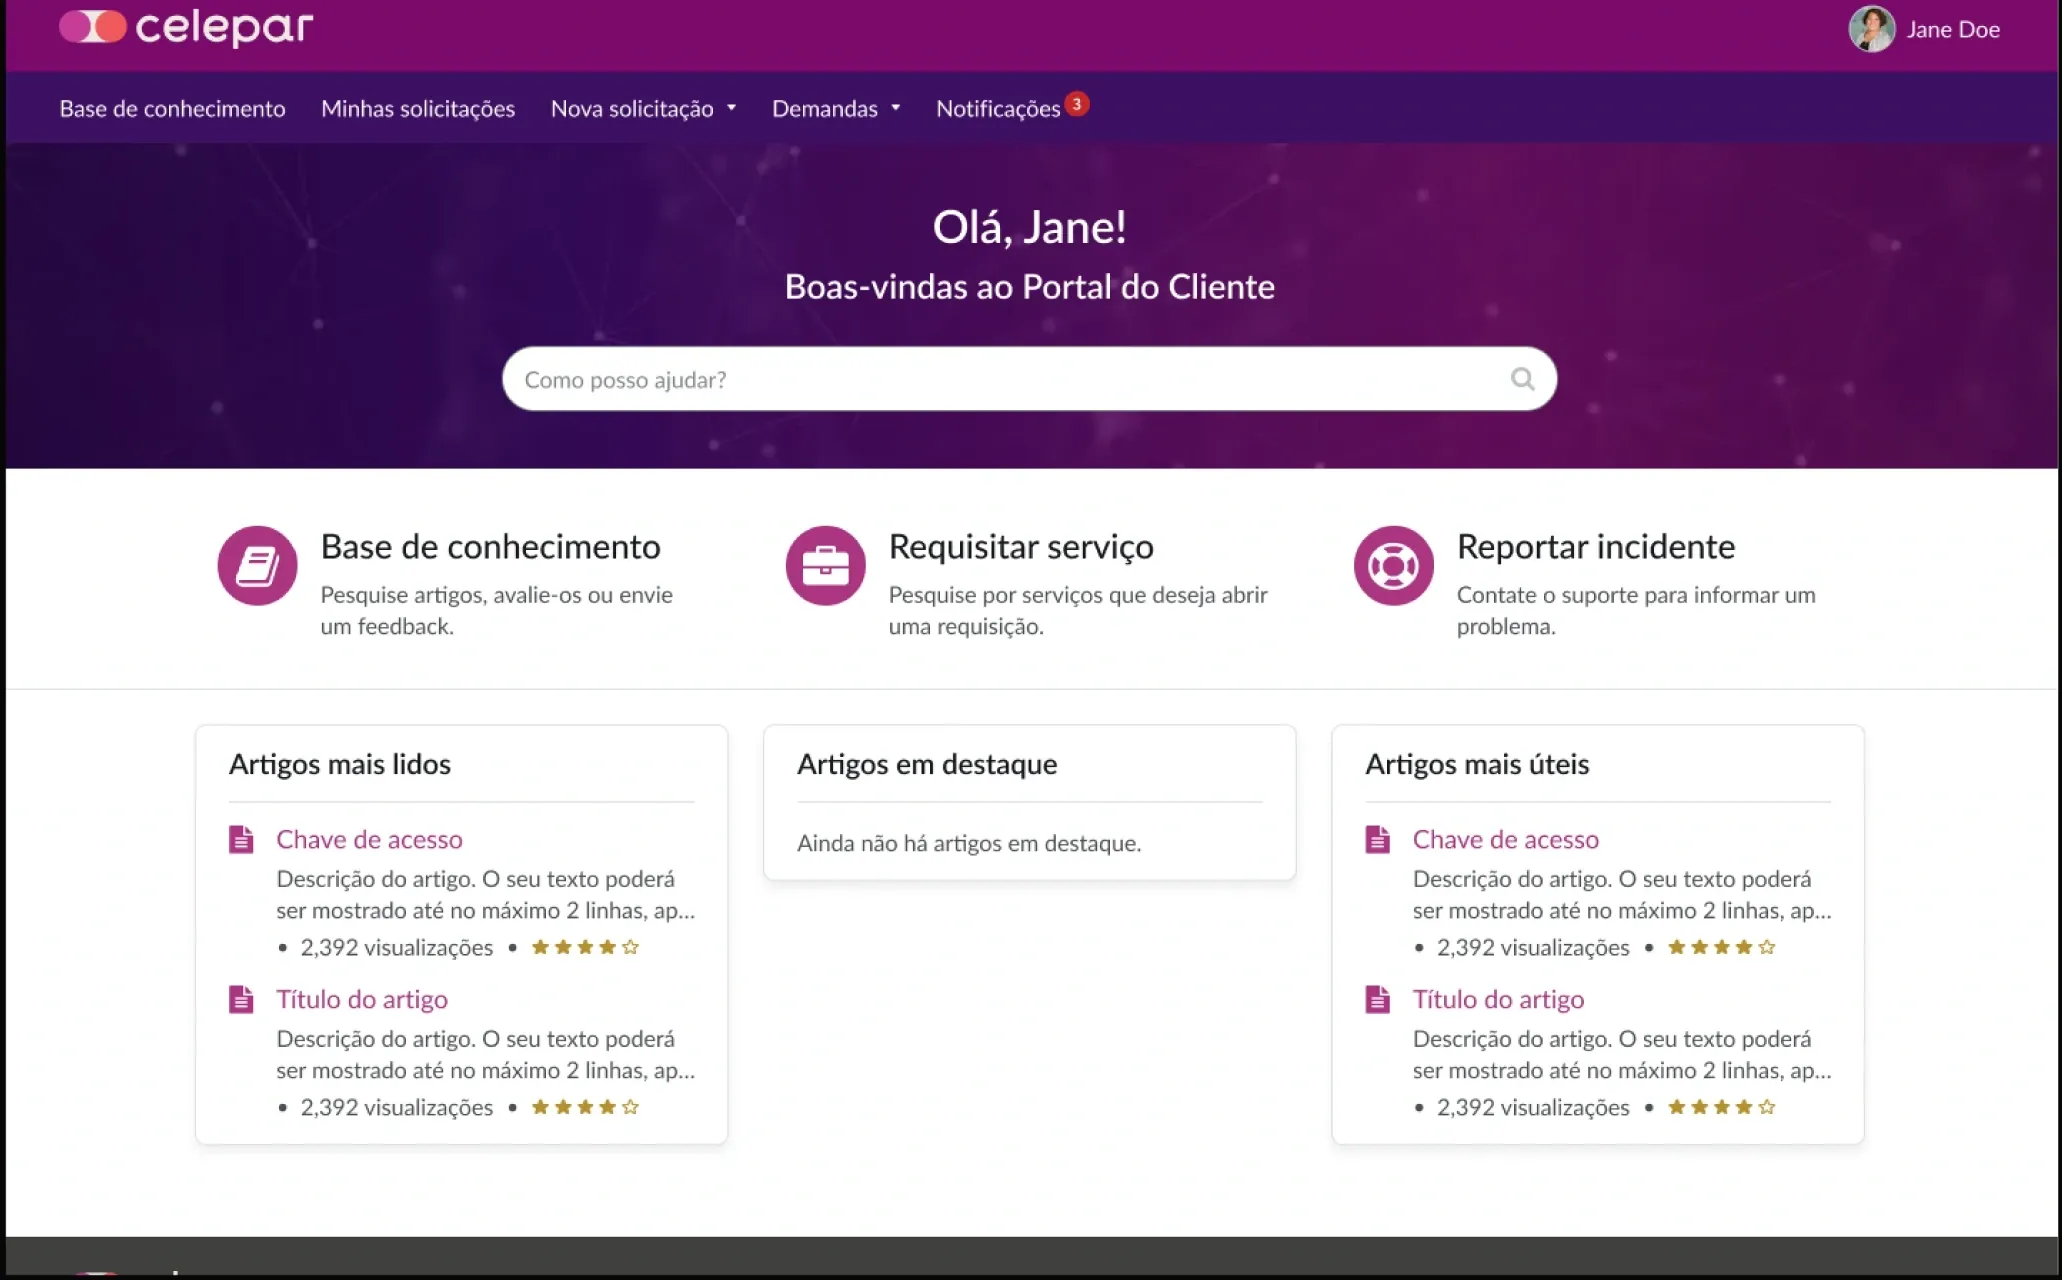Click document icon beside Chave de acesso in Artigos mais úteis
Screen dimensions: 2062x1280
(1377, 839)
